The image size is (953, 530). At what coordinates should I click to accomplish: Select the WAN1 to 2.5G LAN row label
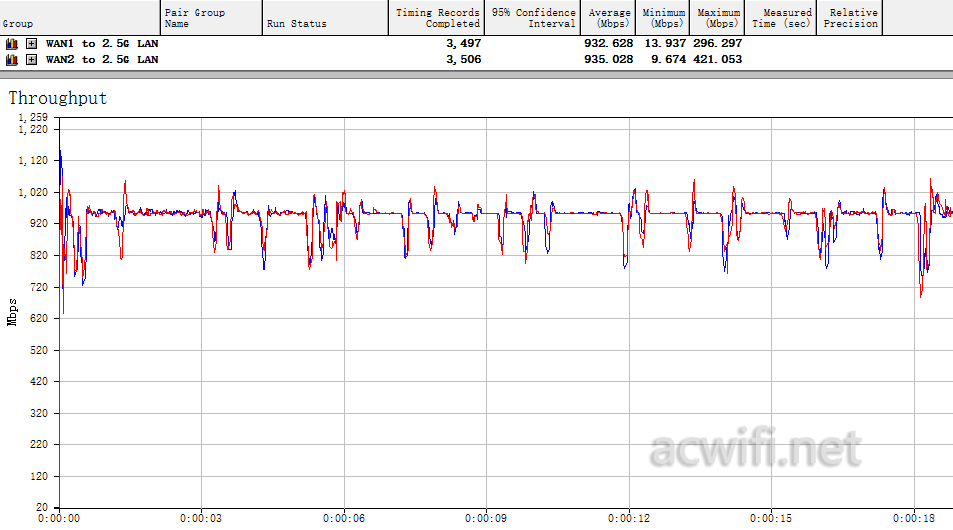(102, 44)
